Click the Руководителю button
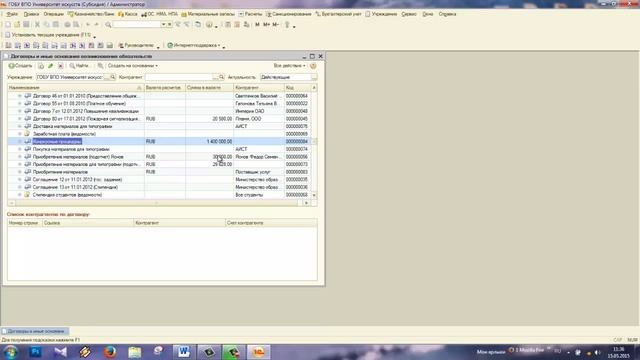The width and height of the screenshot is (640, 360). click(x=136, y=45)
